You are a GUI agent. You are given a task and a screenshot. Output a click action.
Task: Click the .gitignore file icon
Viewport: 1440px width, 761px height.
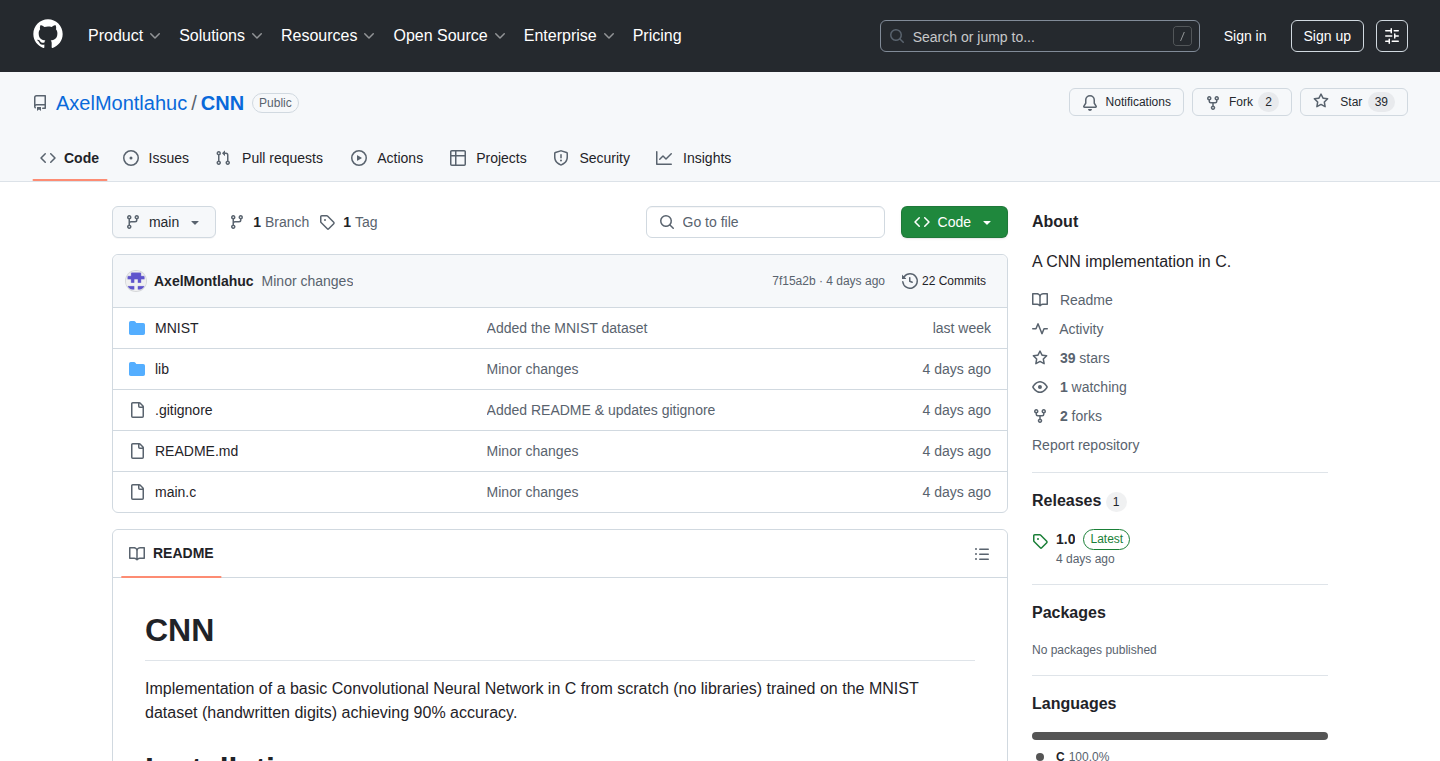pos(137,410)
